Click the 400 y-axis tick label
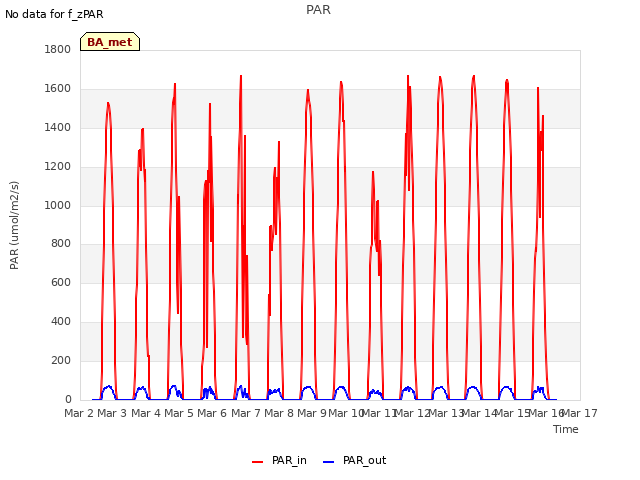The width and height of the screenshot is (640, 480). coord(61,322)
